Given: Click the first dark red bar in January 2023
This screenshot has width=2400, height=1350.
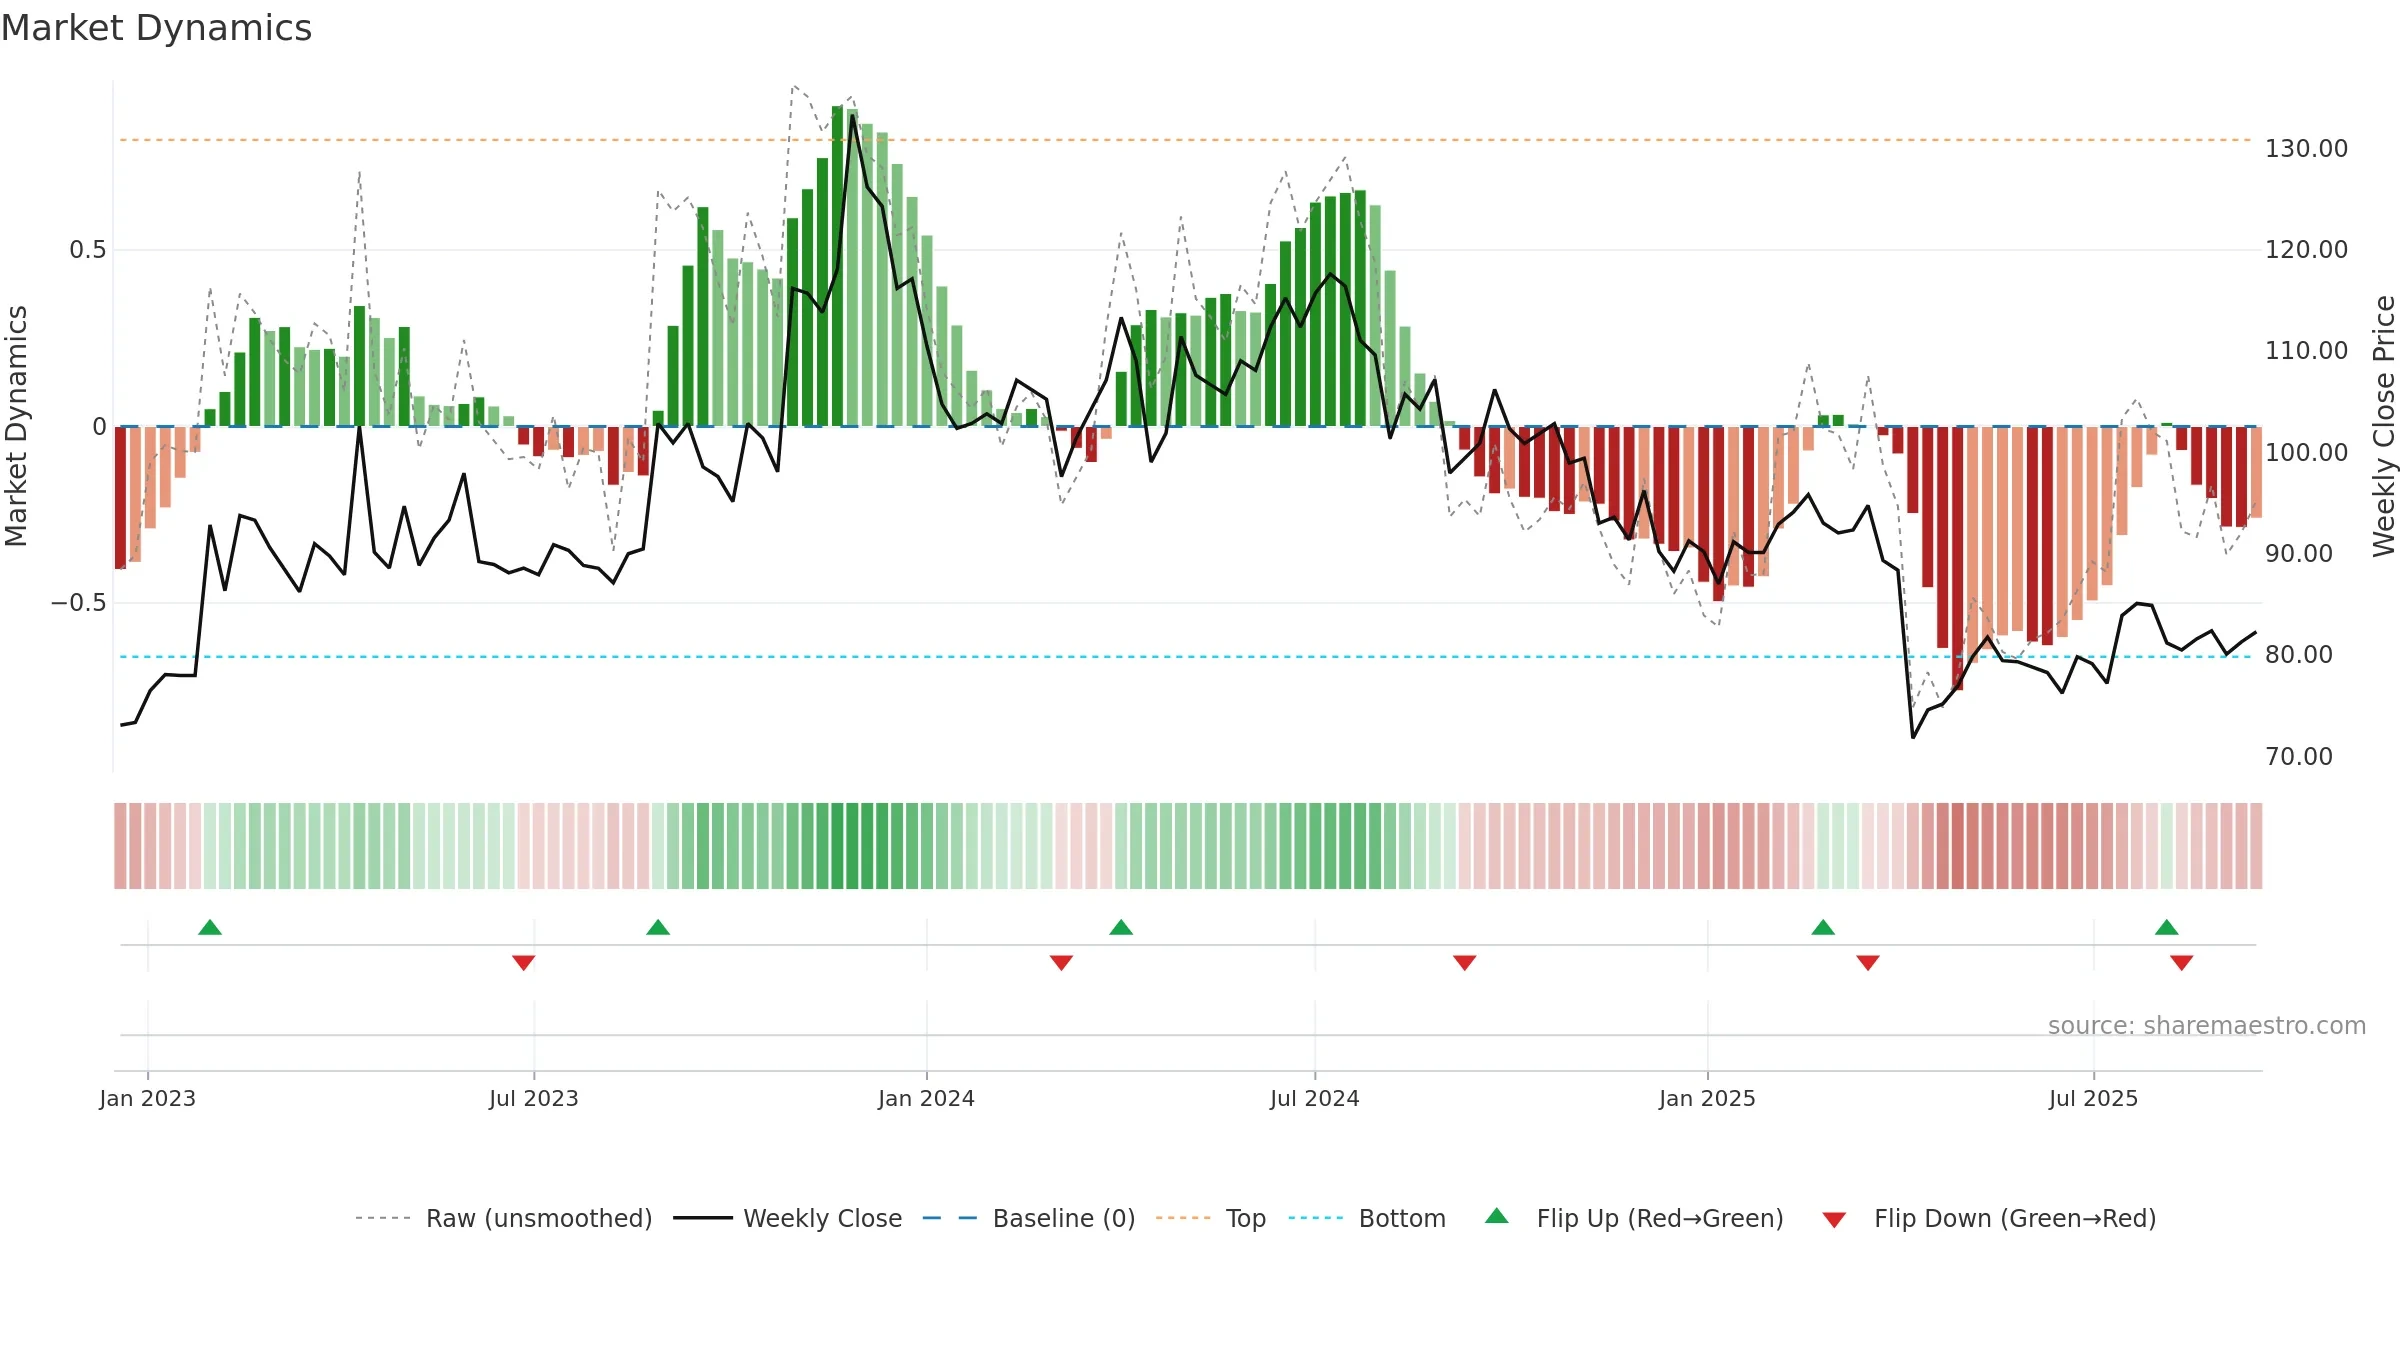Looking at the screenshot, I should 120,498.
